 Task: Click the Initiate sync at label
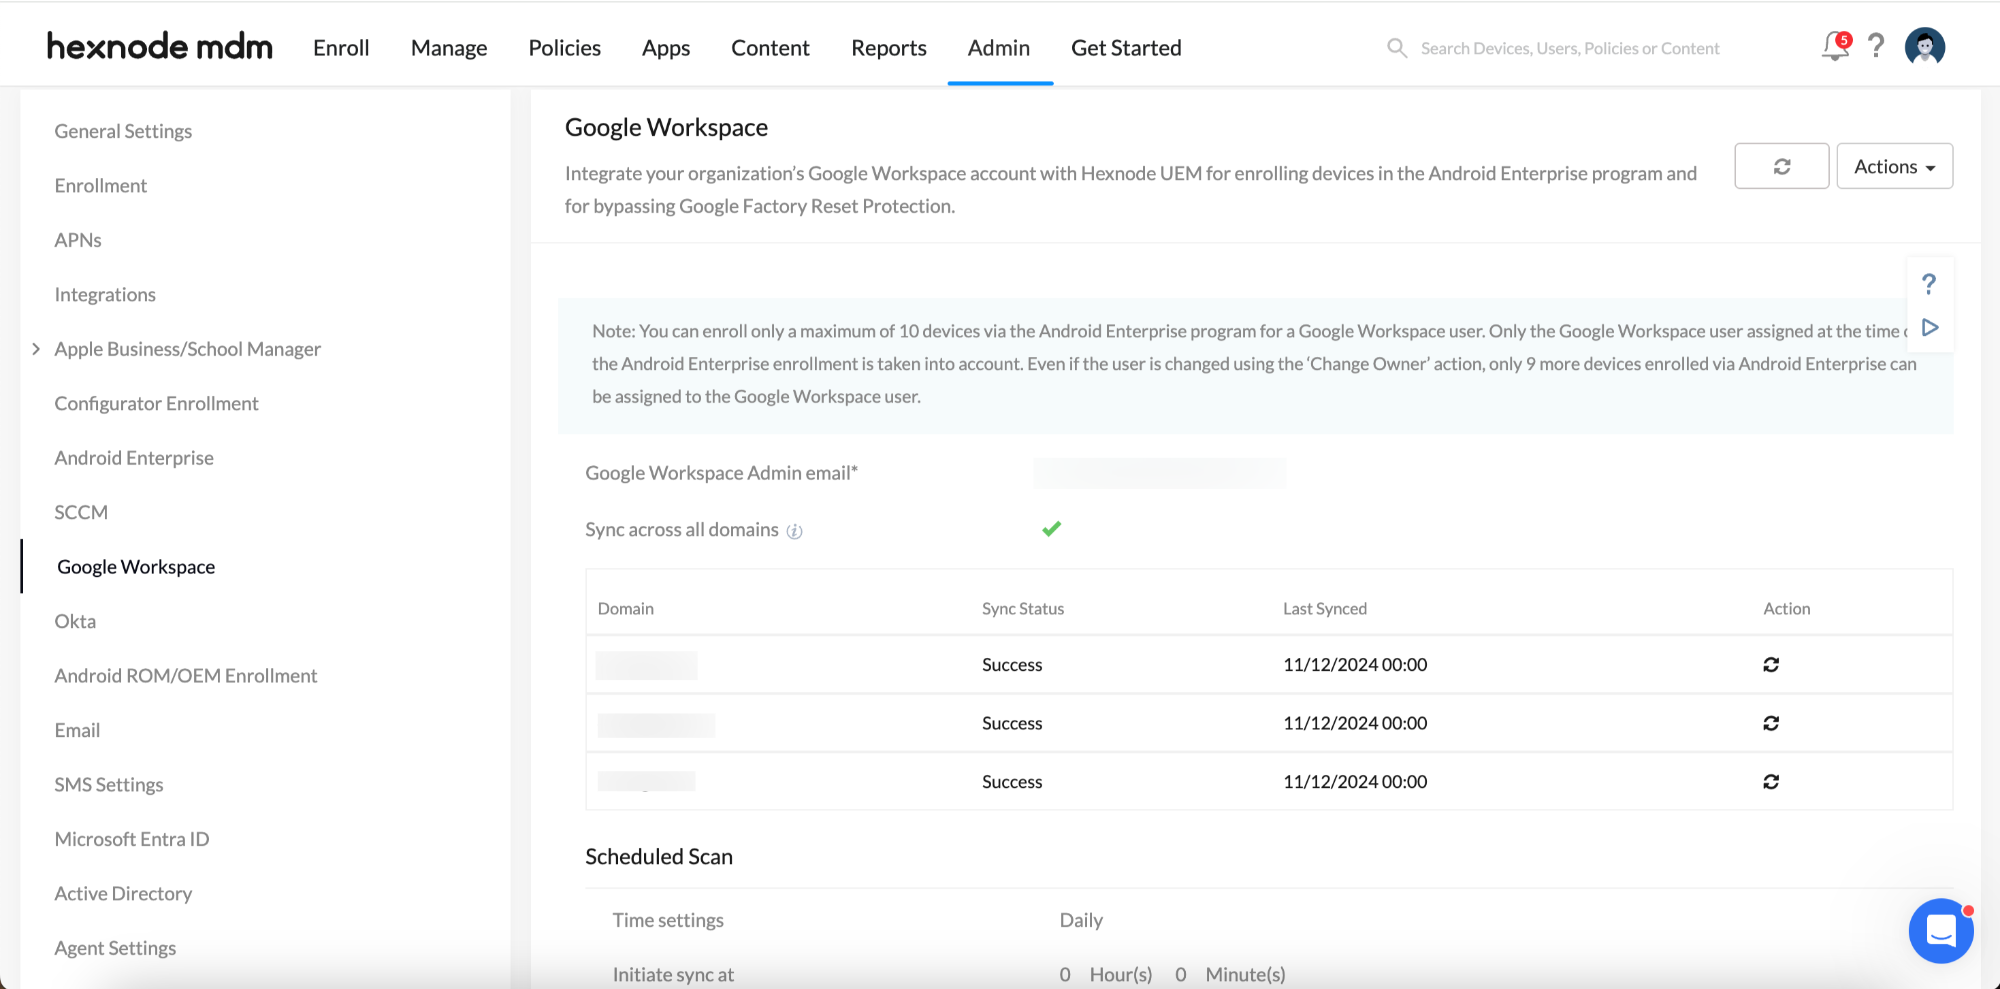(673, 975)
